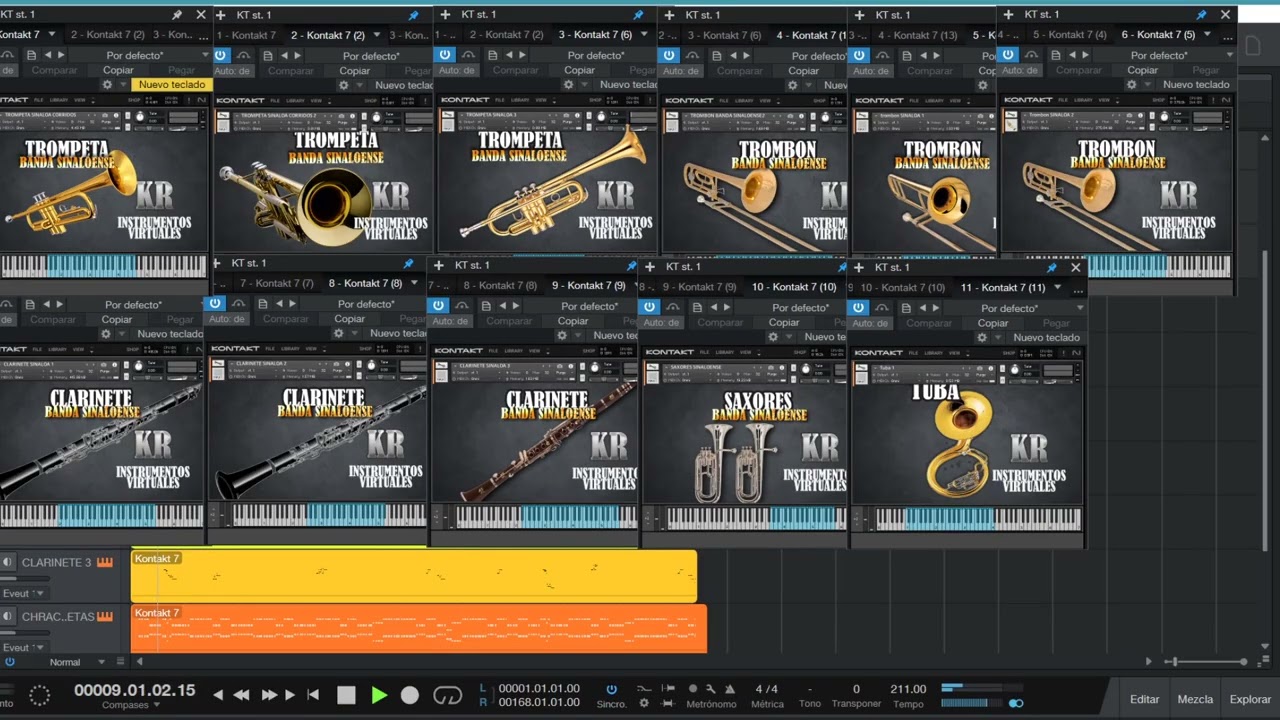The image size is (1280, 720).
Task: Pin the first KT st. 1 Trompeta window
Action: pyautogui.click(x=177, y=15)
